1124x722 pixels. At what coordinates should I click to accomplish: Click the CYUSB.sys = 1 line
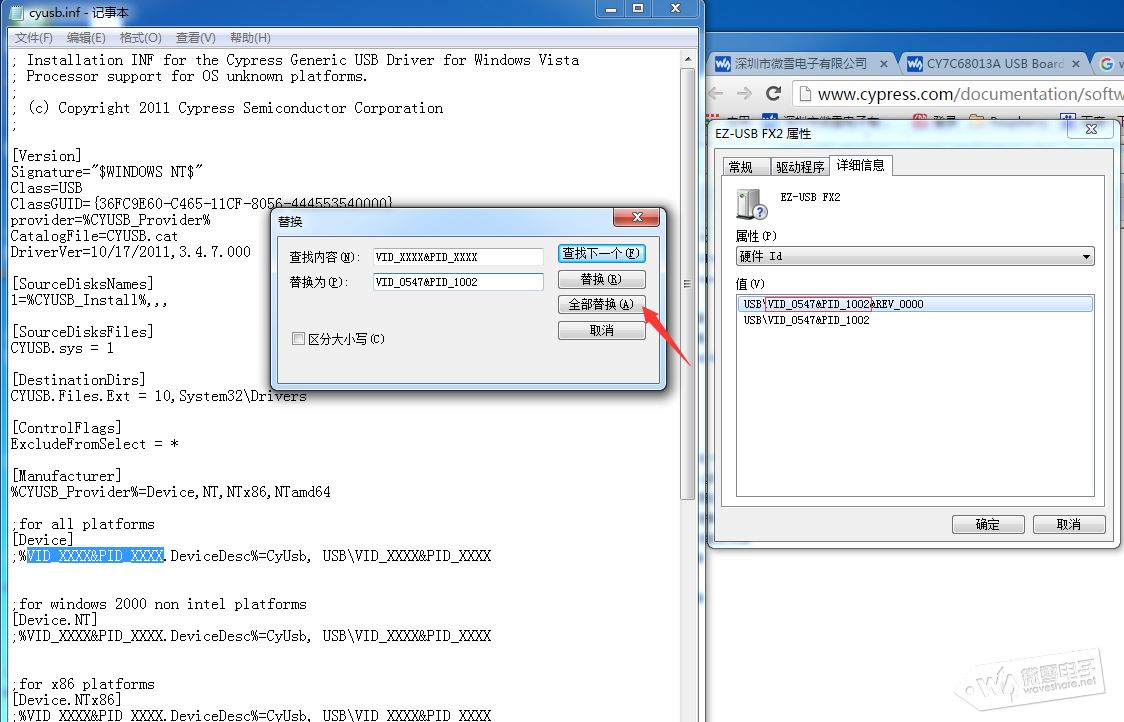pos(62,348)
